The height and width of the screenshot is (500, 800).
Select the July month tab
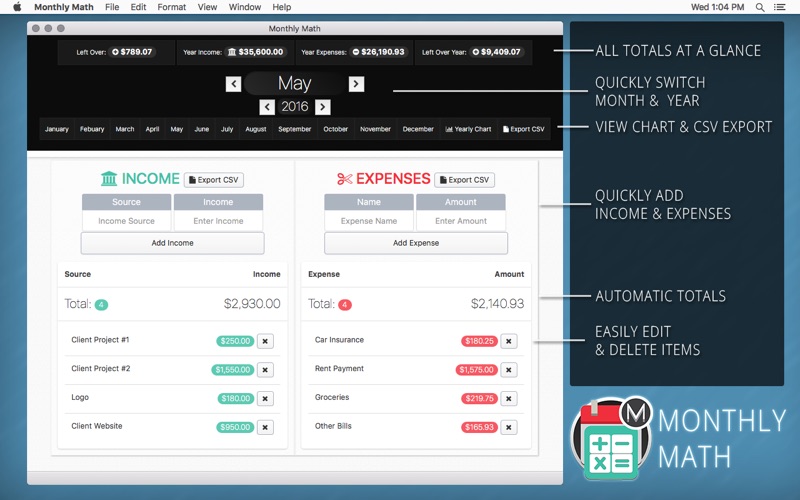coord(227,129)
